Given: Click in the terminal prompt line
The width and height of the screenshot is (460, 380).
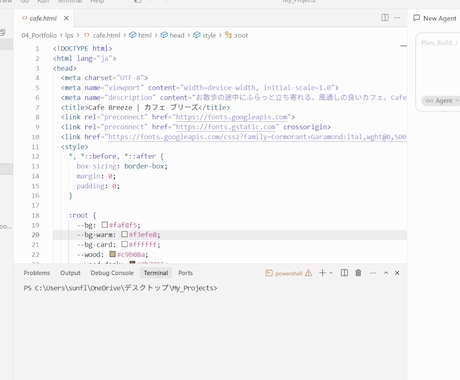Looking at the screenshot, I should (120, 288).
